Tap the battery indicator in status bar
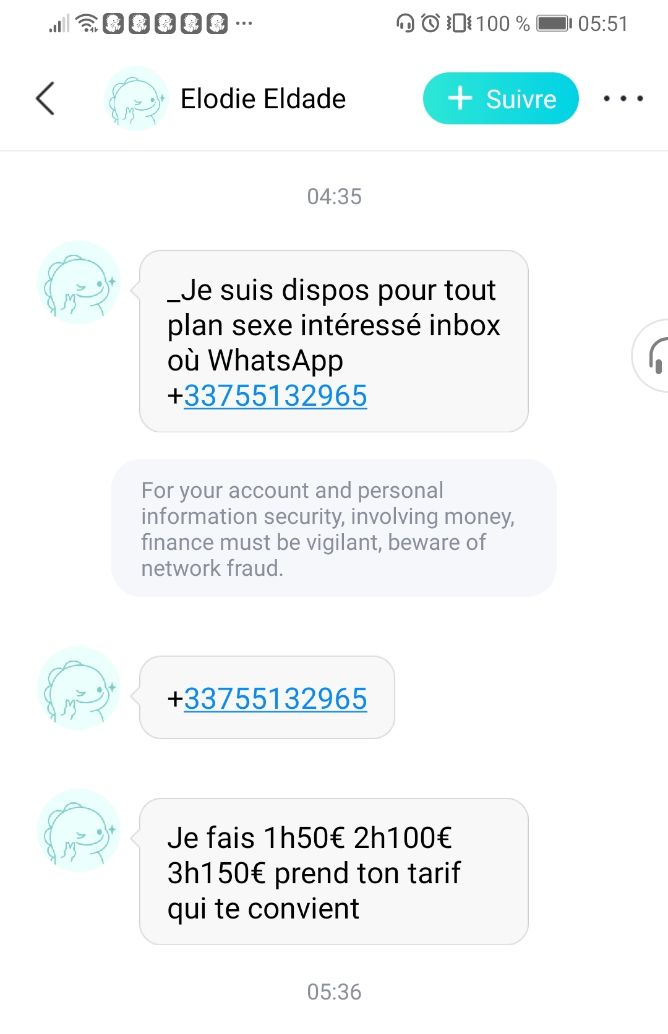This screenshot has height=1034, width=668. pos(554,24)
